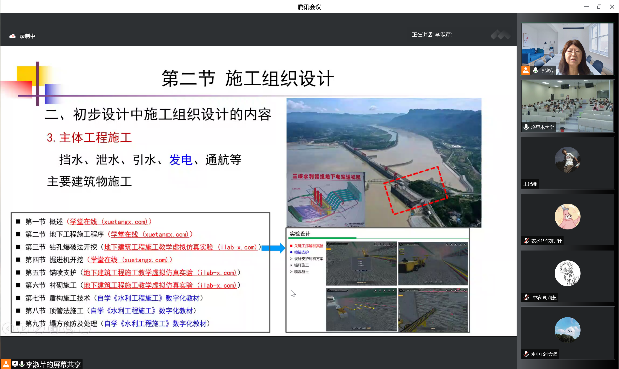The image size is (619, 369).
Task: Select the speaking woman's video thumbnail
Action: click(x=567, y=49)
